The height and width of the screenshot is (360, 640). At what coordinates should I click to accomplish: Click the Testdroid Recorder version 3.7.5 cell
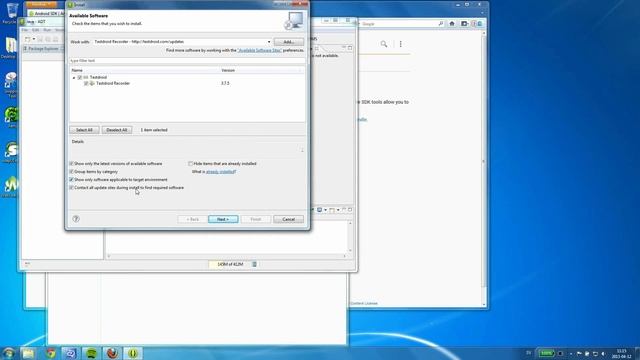[x=225, y=83]
